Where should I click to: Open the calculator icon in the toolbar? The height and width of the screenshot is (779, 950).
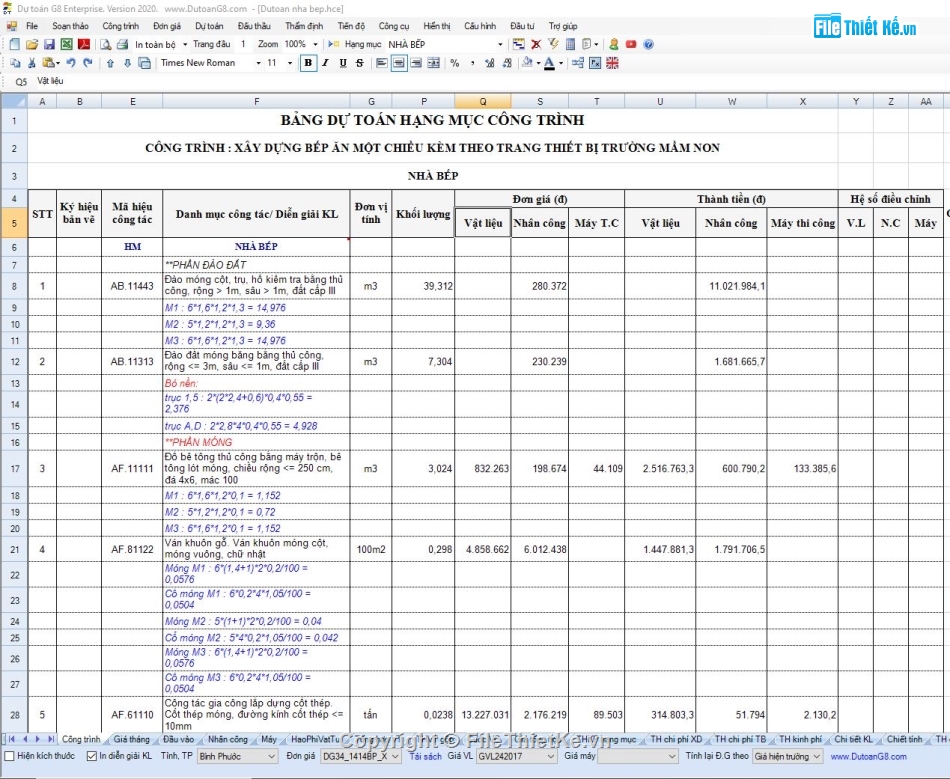(x=570, y=44)
